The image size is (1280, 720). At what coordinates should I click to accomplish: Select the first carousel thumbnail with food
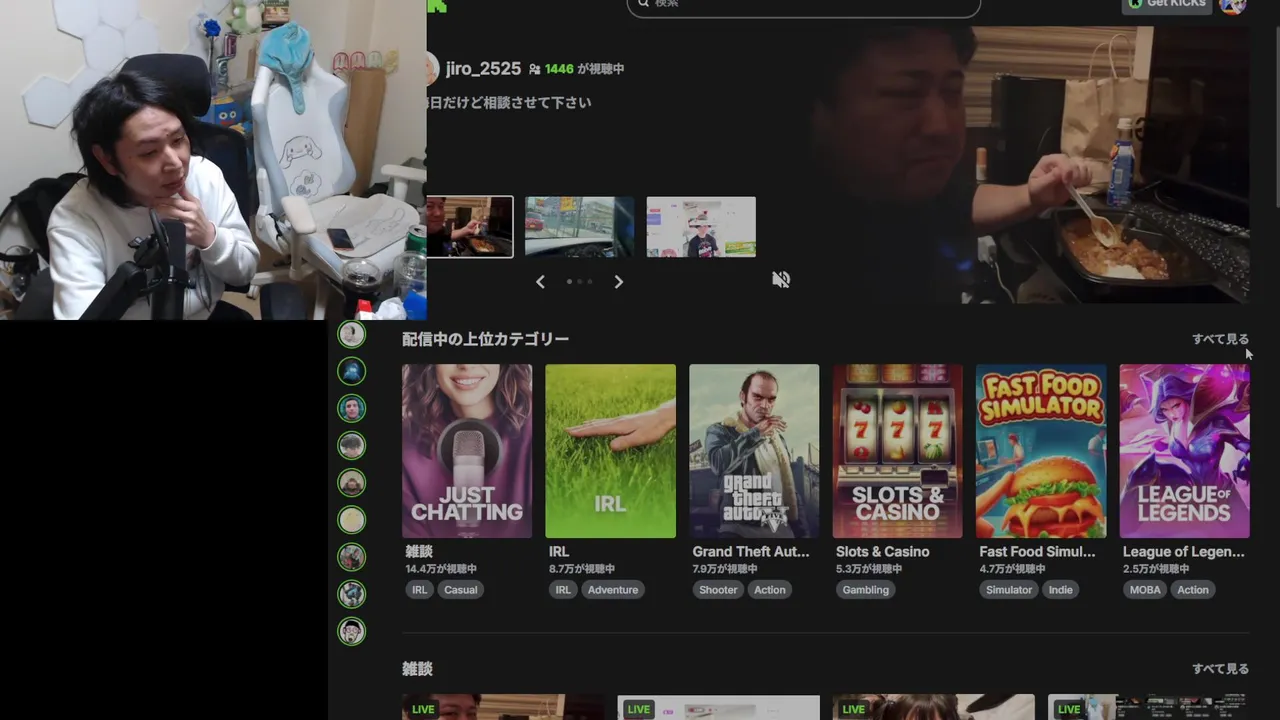point(470,227)
